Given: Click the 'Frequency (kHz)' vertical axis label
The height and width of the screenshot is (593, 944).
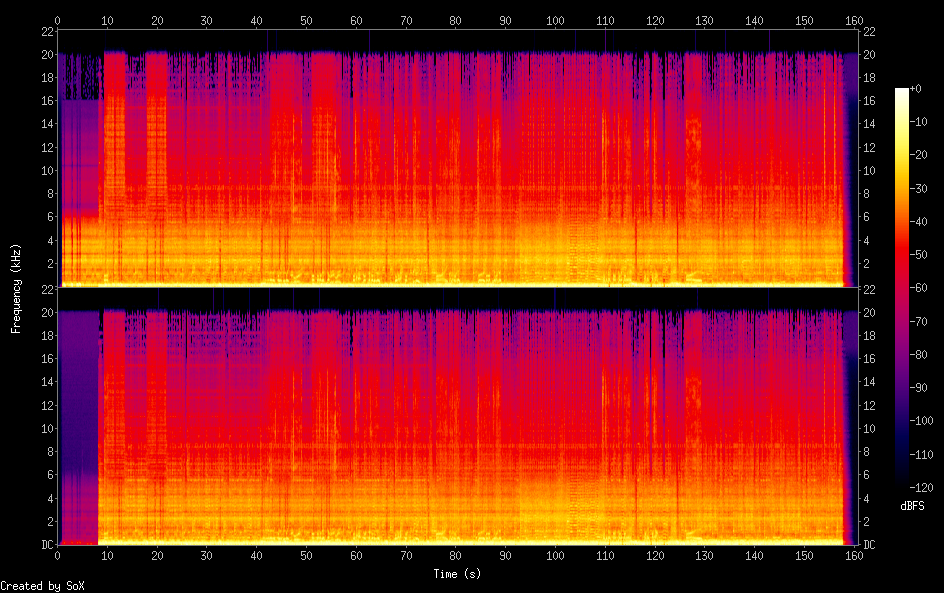Looking at the screenshot, I should [16, 288].
